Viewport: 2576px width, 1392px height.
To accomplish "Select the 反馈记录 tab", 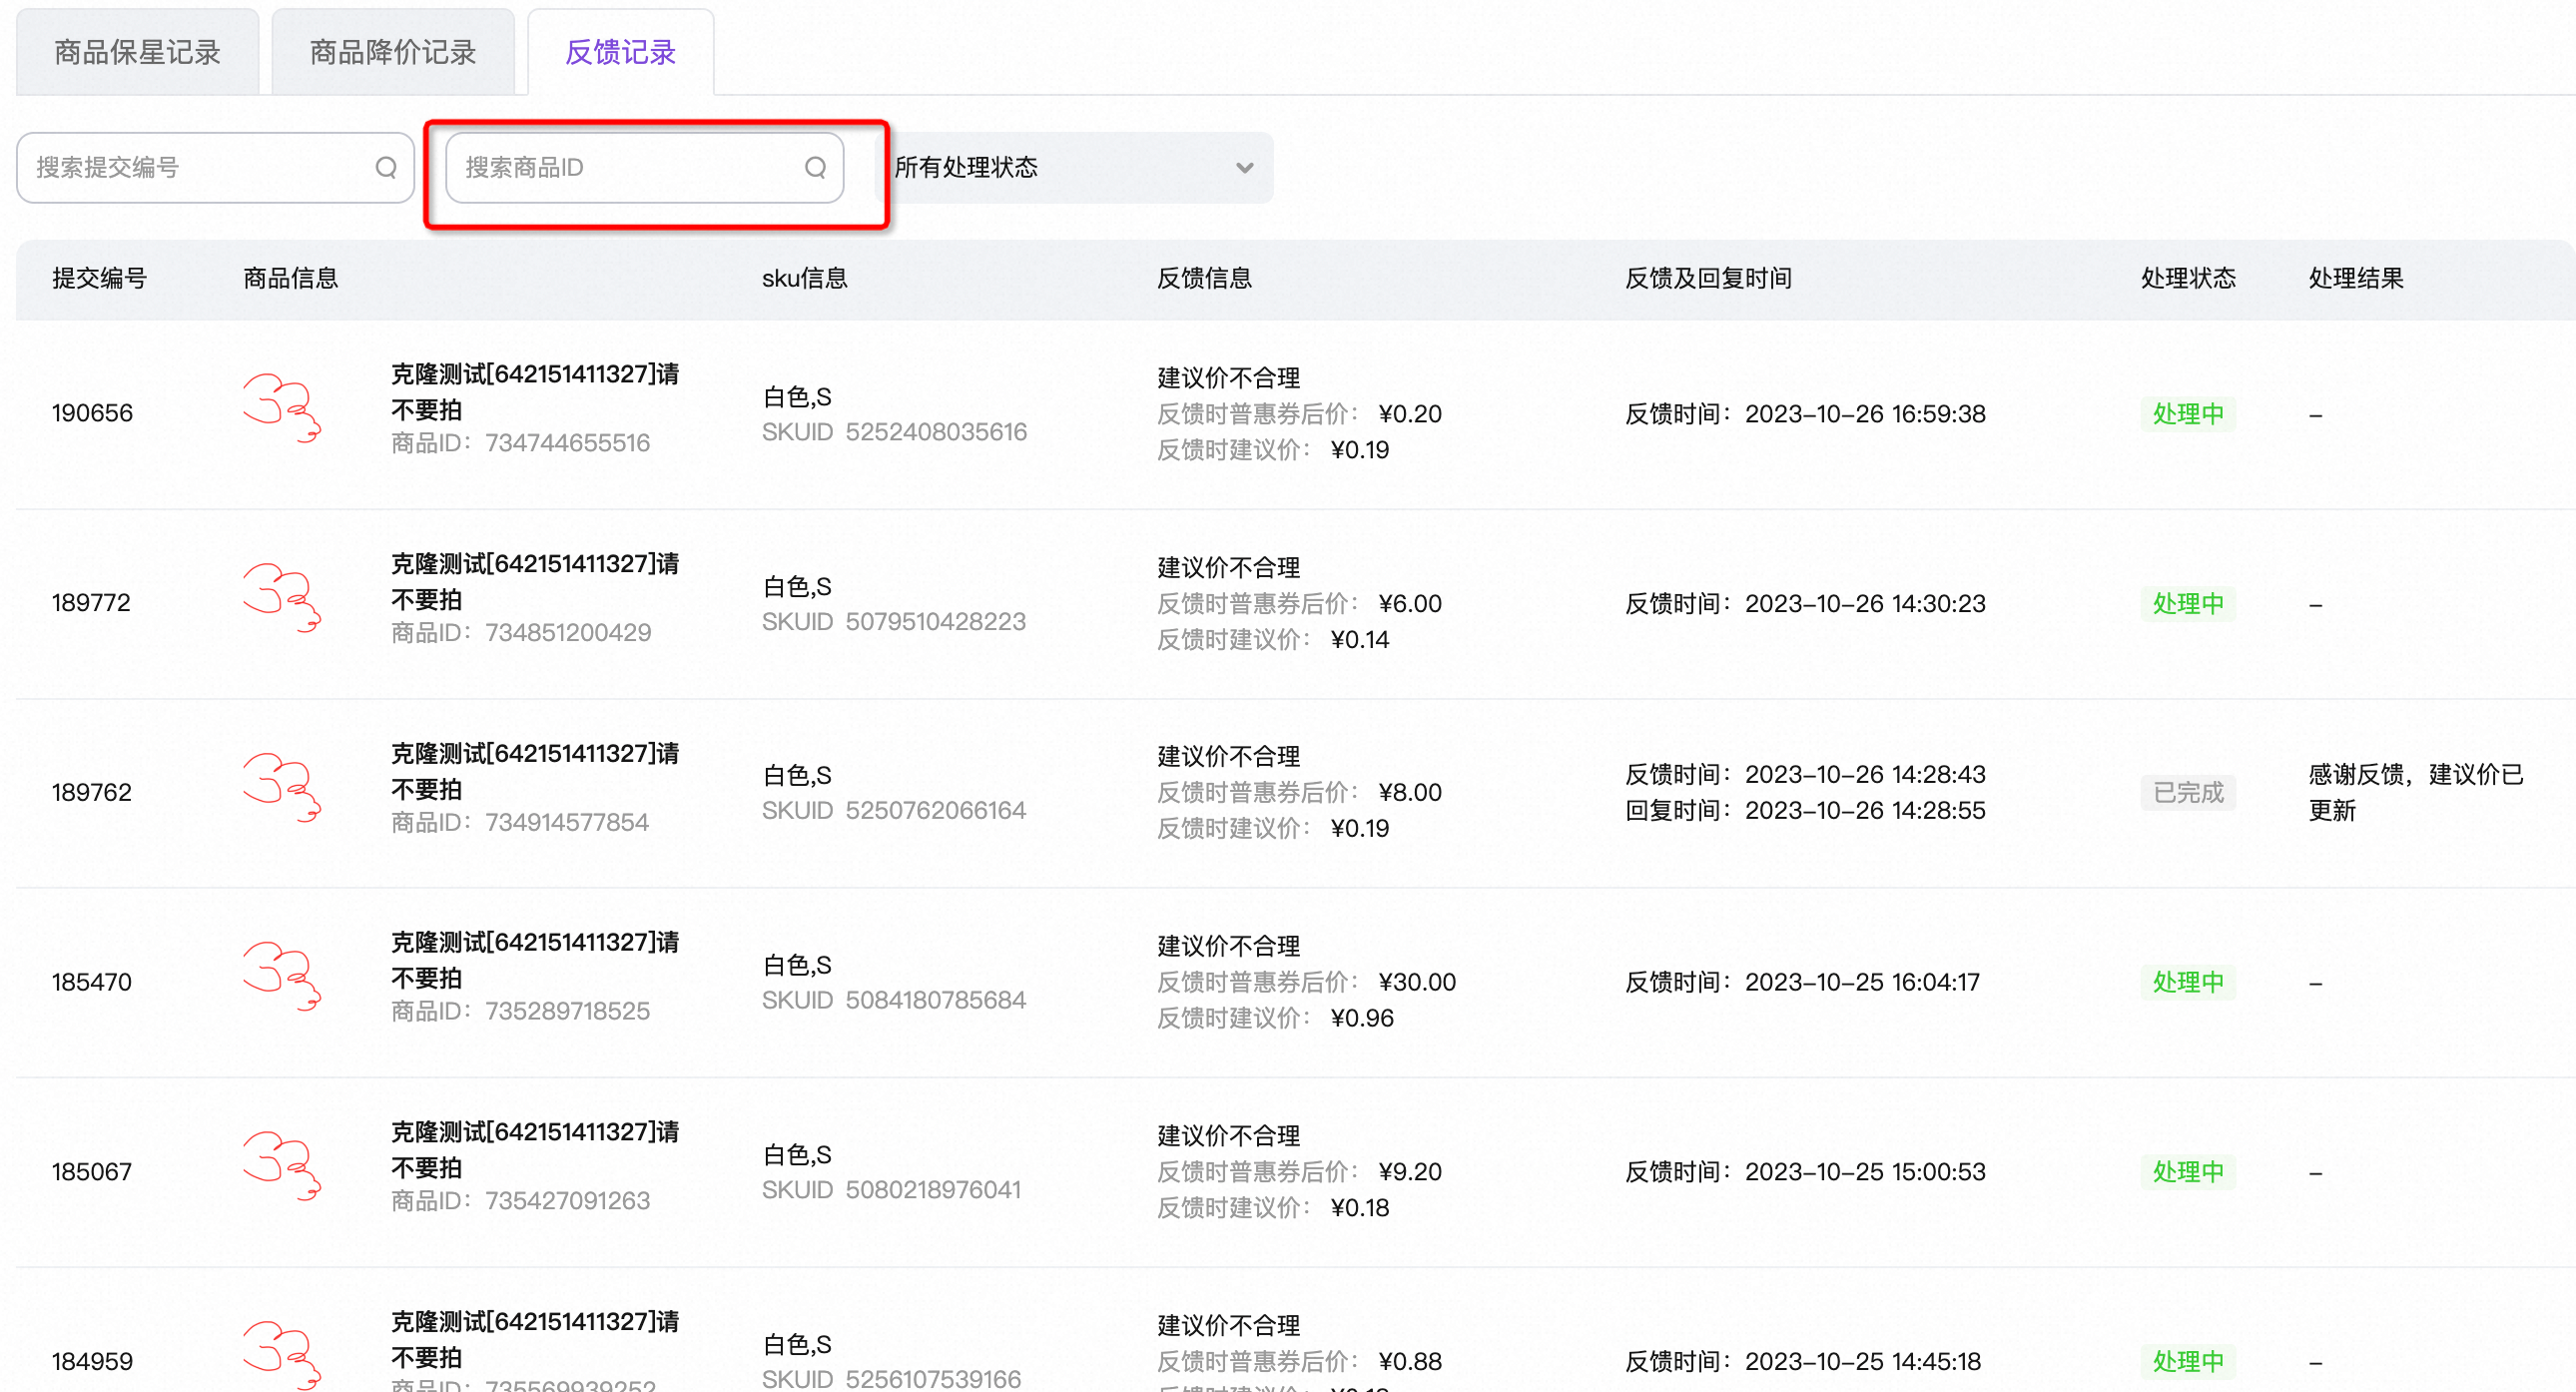I will (x=621, y=52).
